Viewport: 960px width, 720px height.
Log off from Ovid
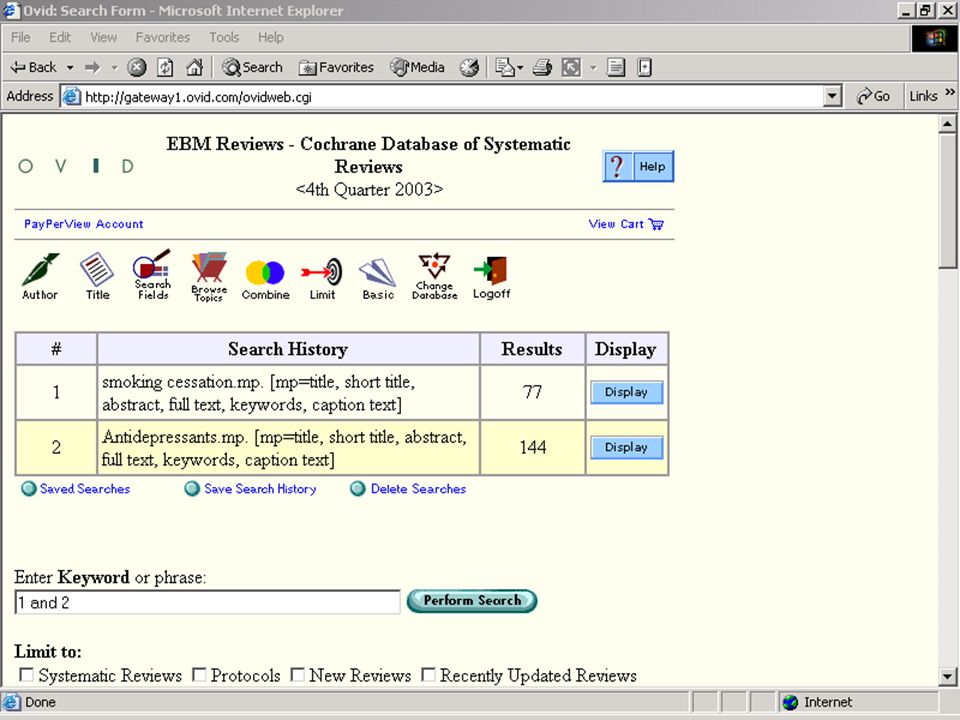(x=491, y=278)
